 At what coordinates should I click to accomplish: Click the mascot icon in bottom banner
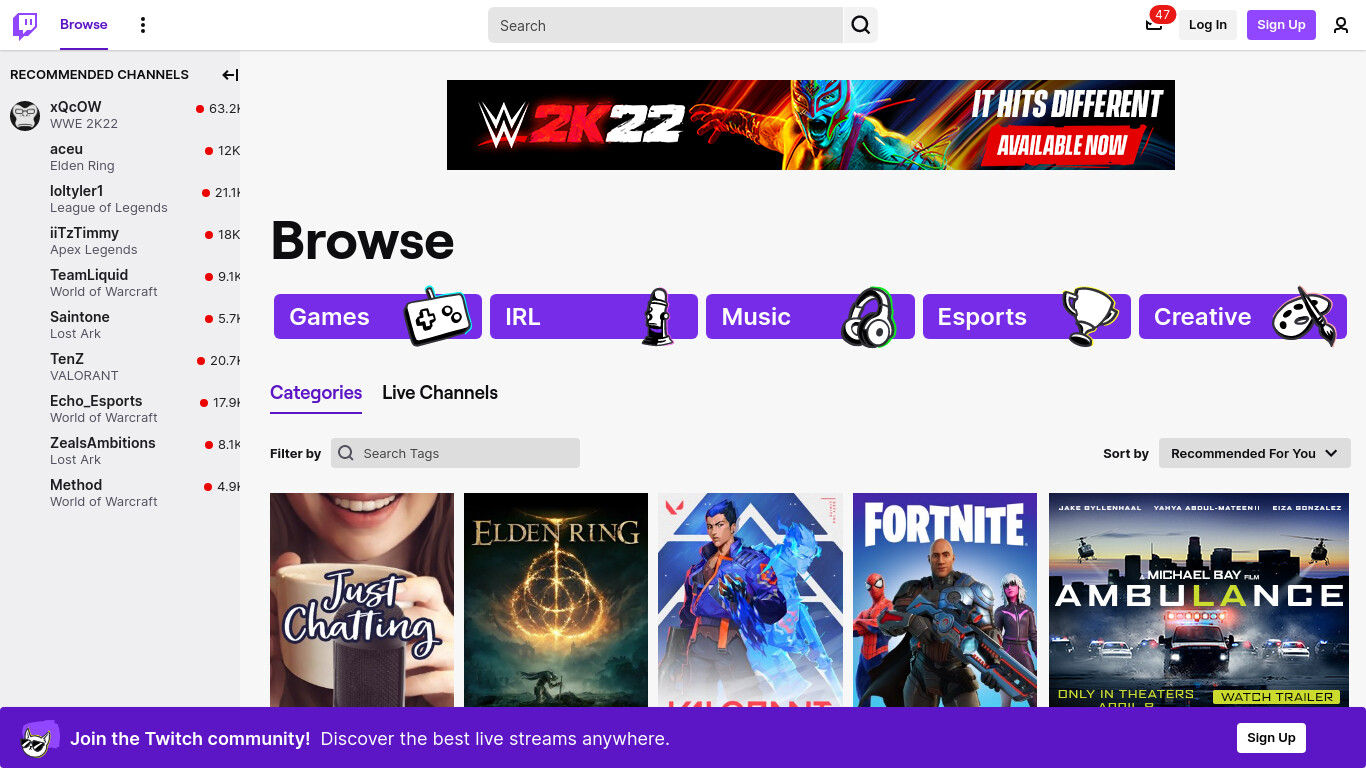tap(39, 739)
